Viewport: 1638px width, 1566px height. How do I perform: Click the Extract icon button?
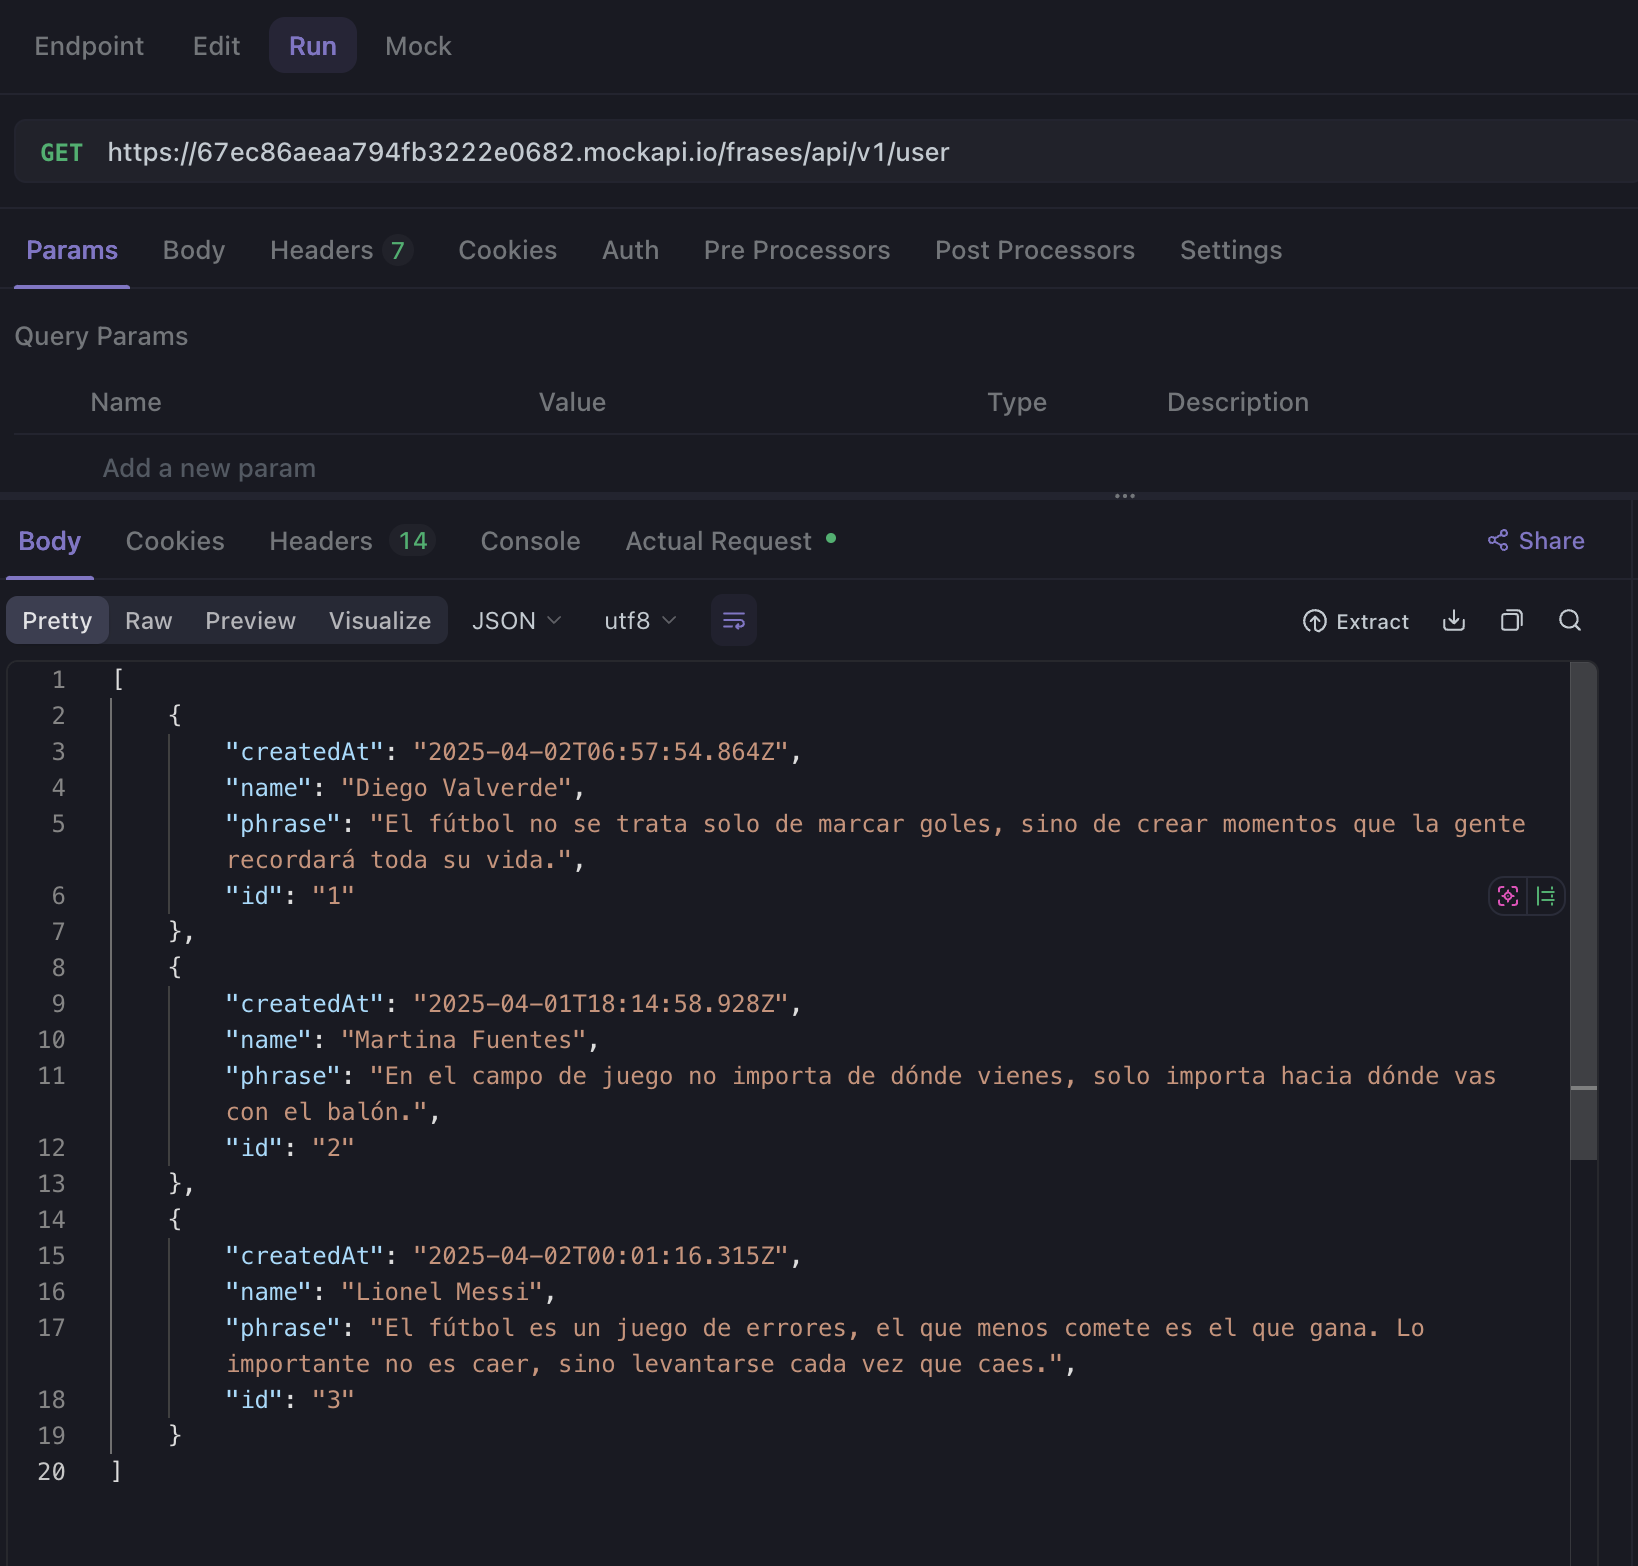click(x=1356, y=621)
